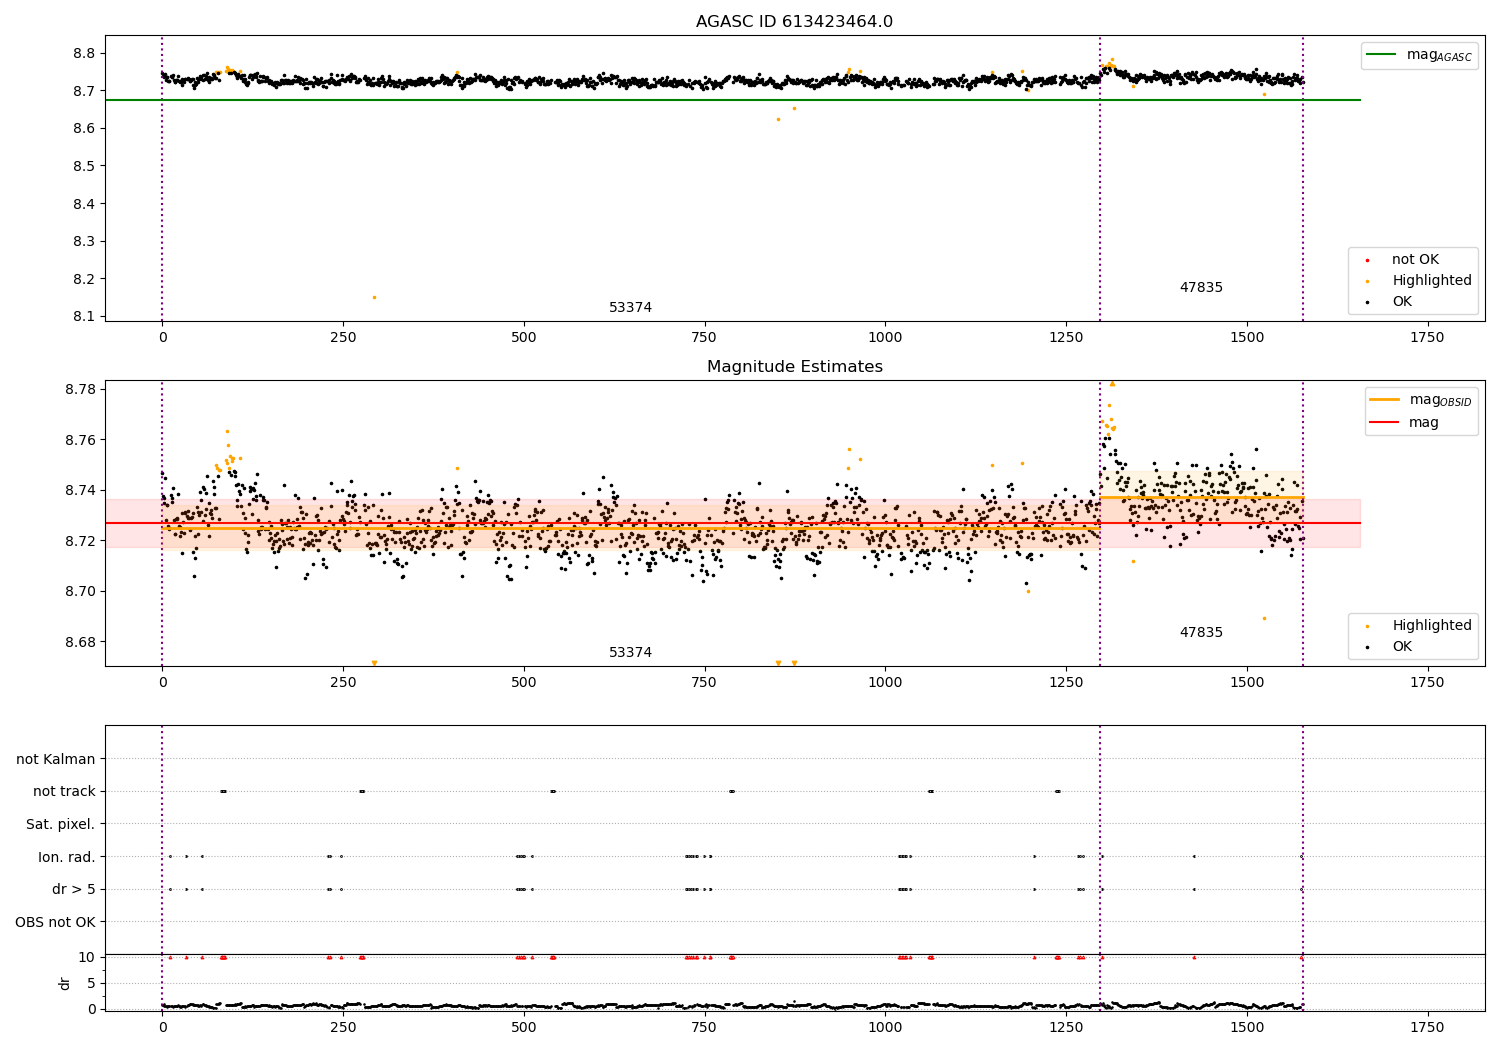Click the '8.68' y-axis tick in middle panel
This screenshot has width=1500, height=1050.
click(x=80, y=642)
